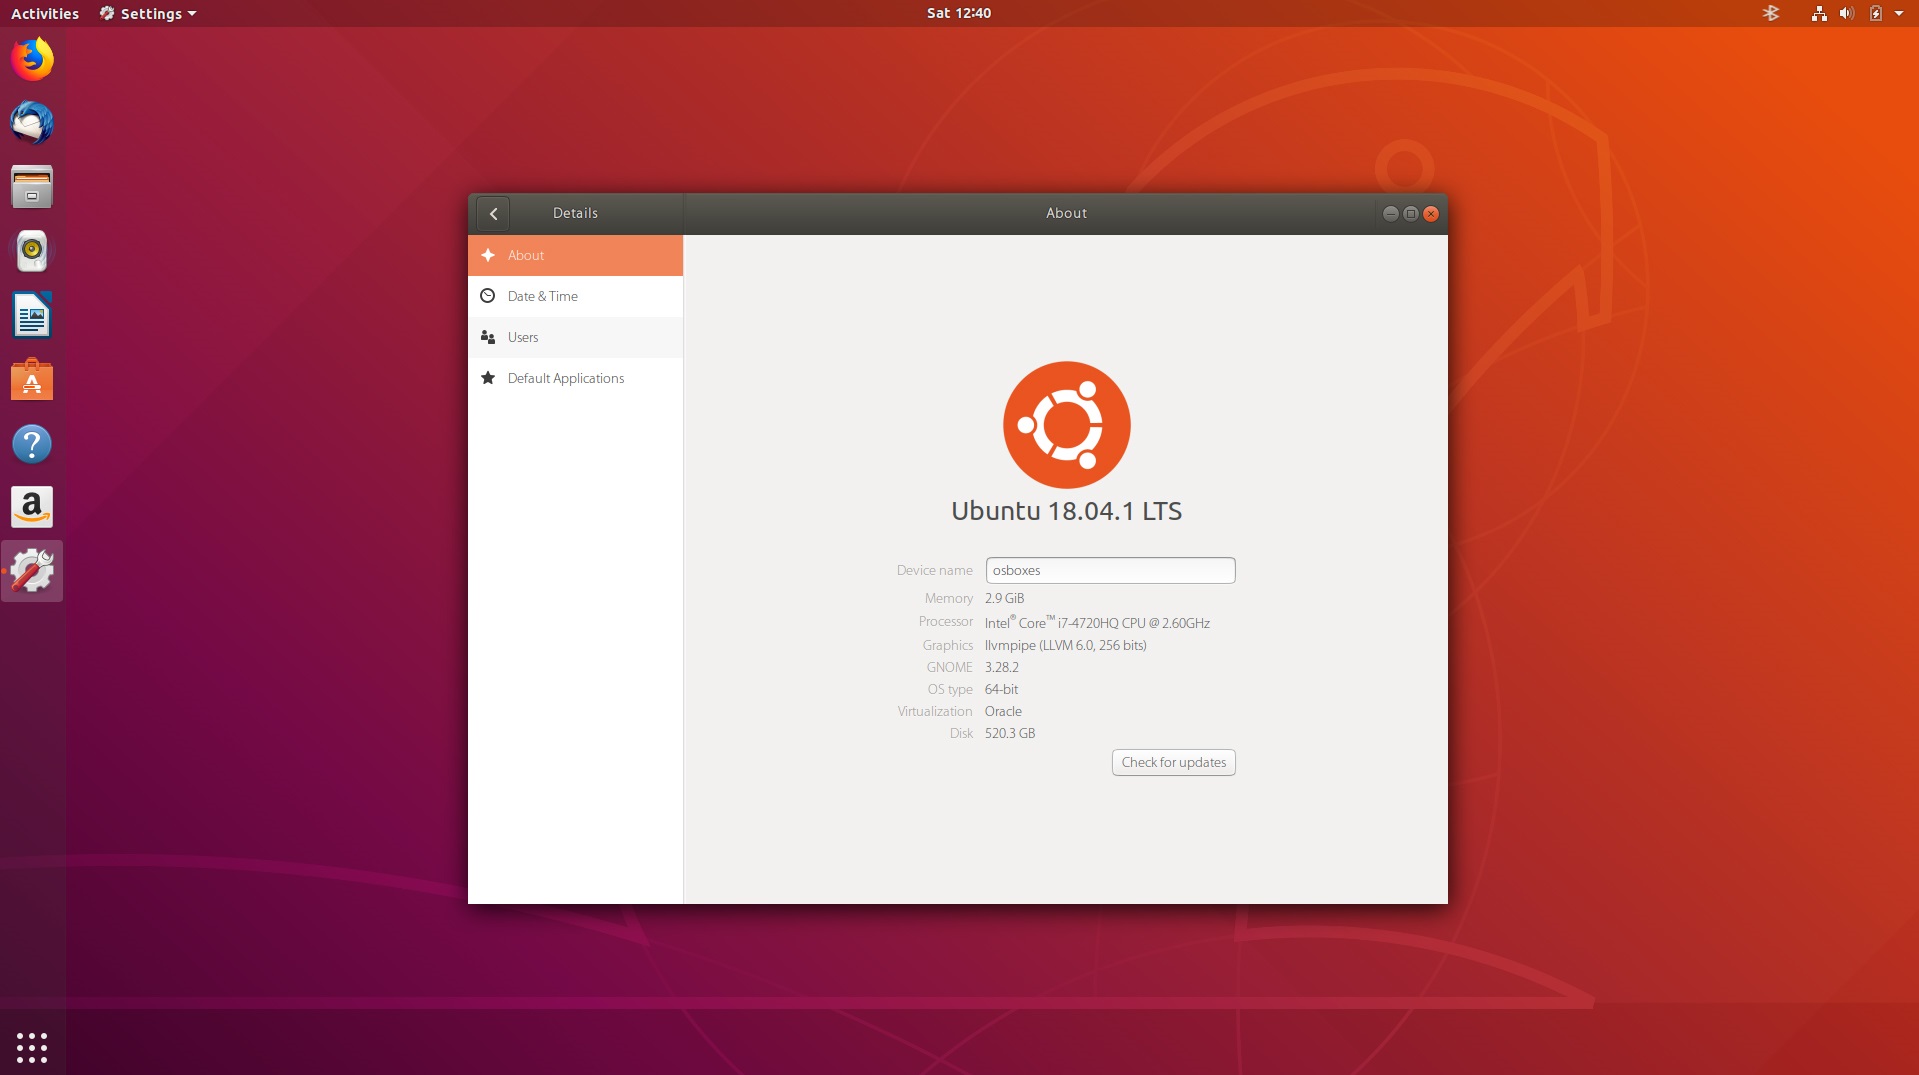
Task: Click the wired network icon in top bar
Action: 1819,13
